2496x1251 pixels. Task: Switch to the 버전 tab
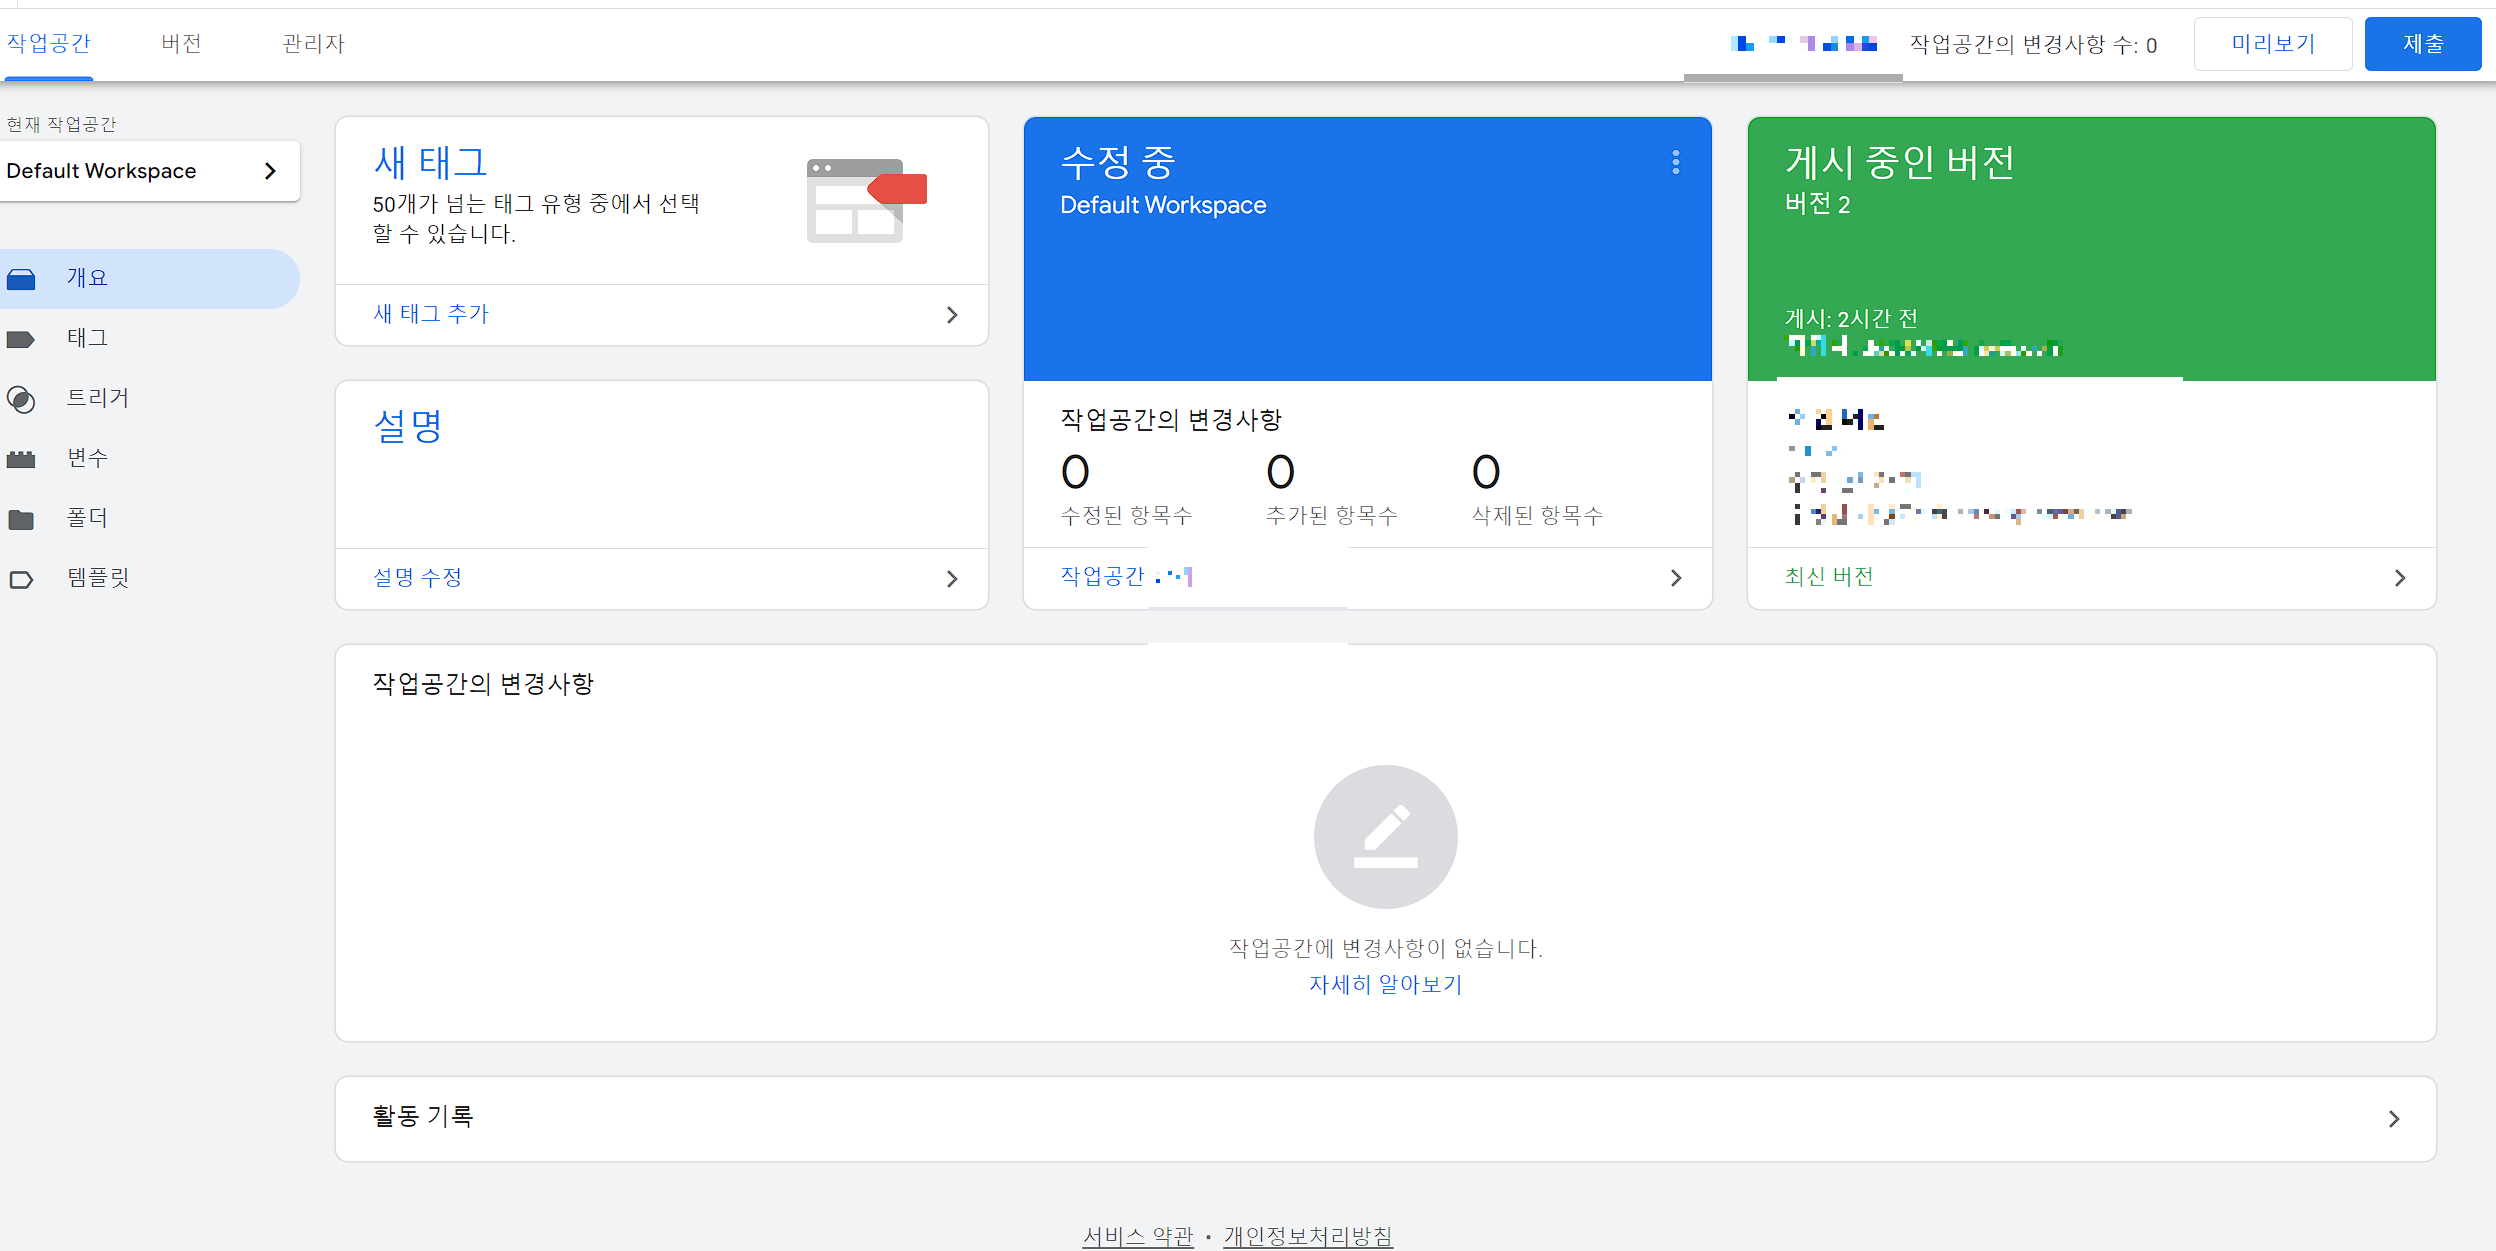click(181, 44)
